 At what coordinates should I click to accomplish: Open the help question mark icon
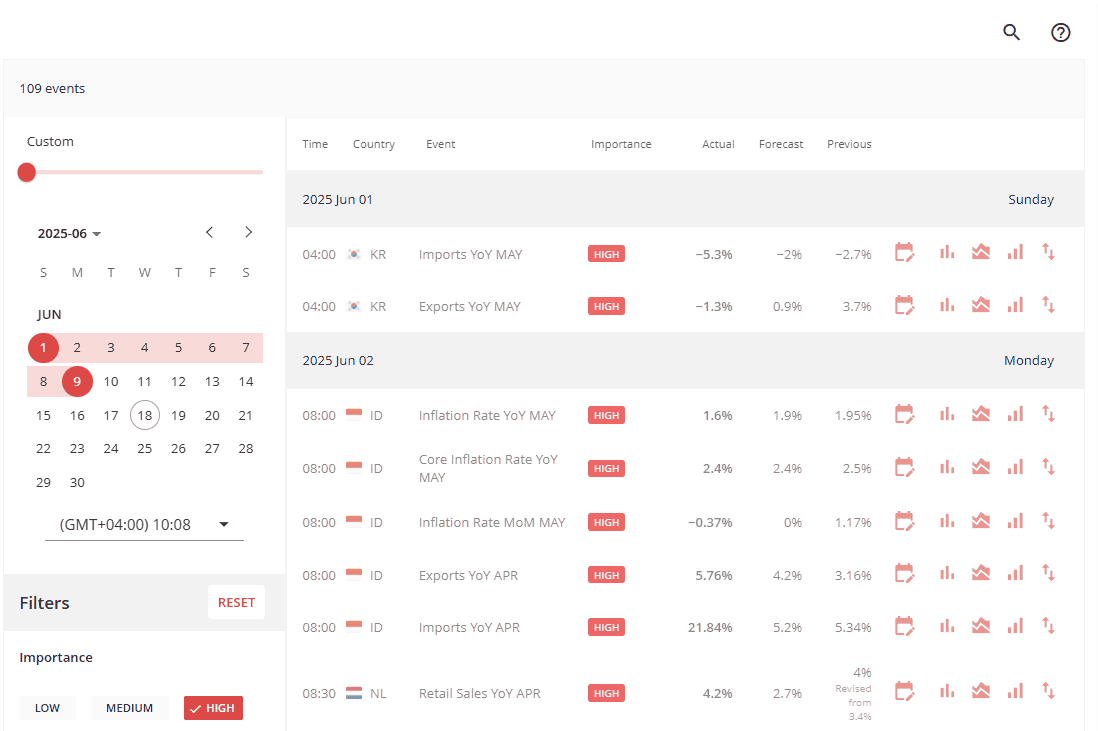tap(1060, 32)
